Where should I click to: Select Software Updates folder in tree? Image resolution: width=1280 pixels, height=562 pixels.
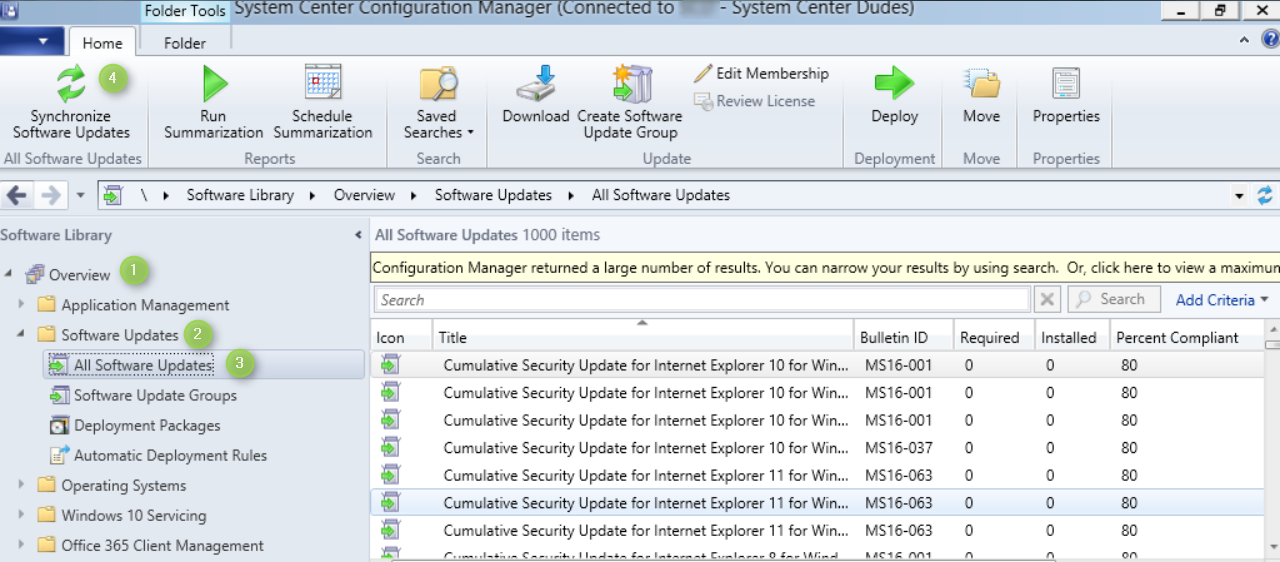[120, 335]
